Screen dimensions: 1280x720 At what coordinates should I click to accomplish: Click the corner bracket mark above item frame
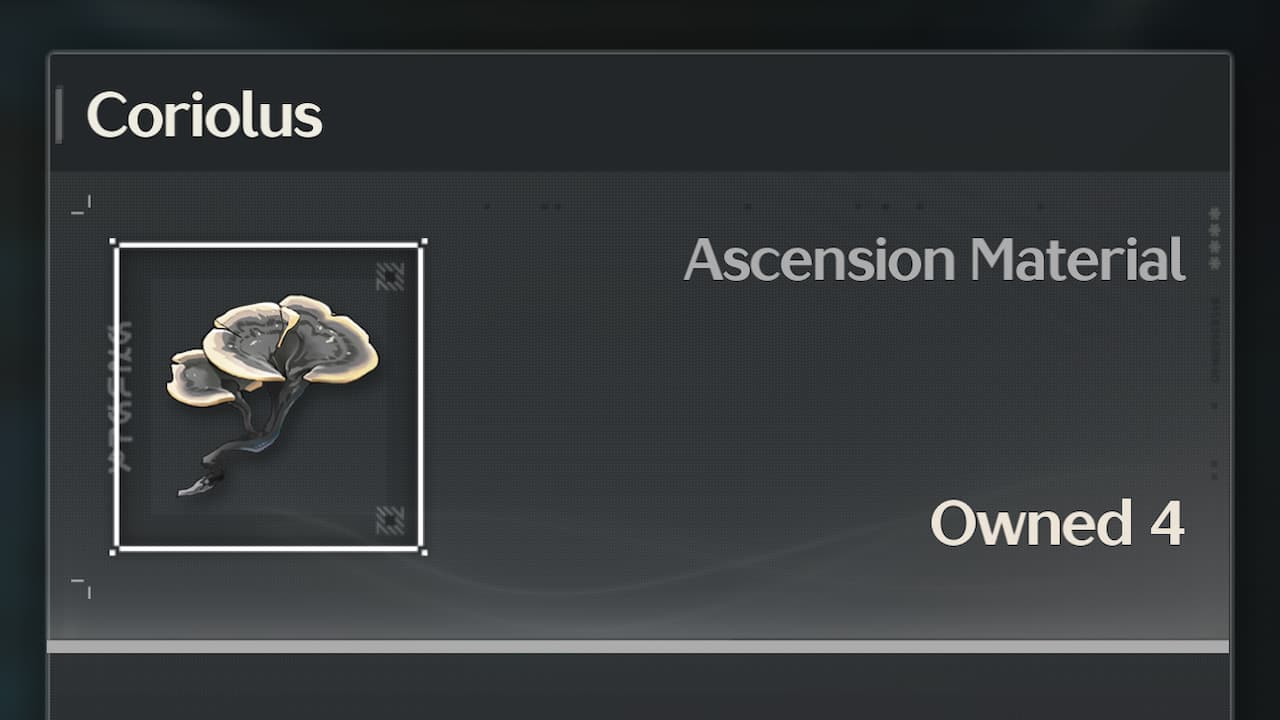click(x=81, y=205)
